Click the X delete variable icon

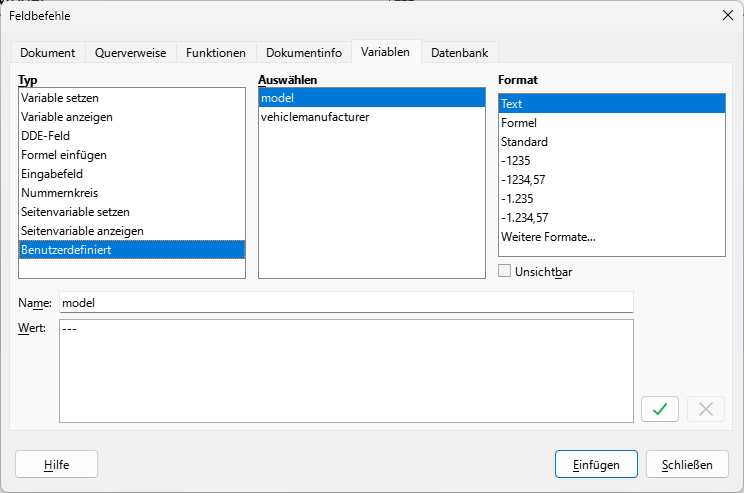pos(705,408)
